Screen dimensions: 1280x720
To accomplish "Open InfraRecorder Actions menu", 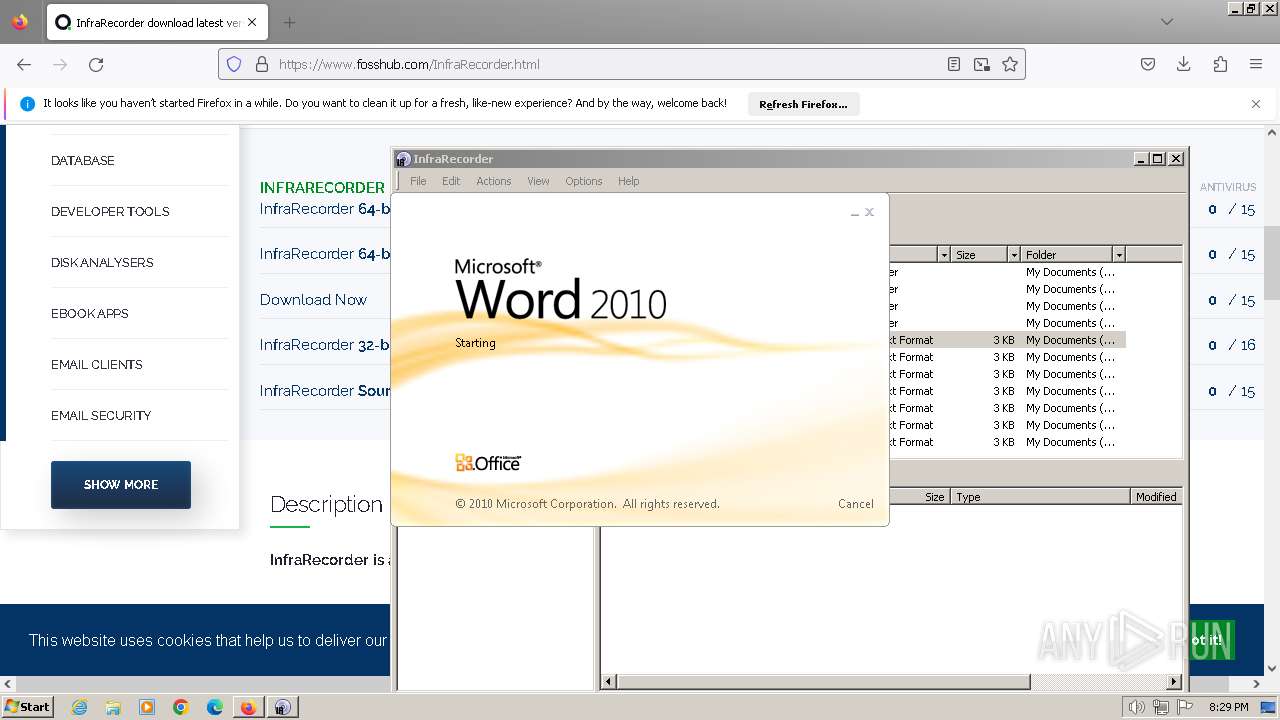I will click(493, 181).
